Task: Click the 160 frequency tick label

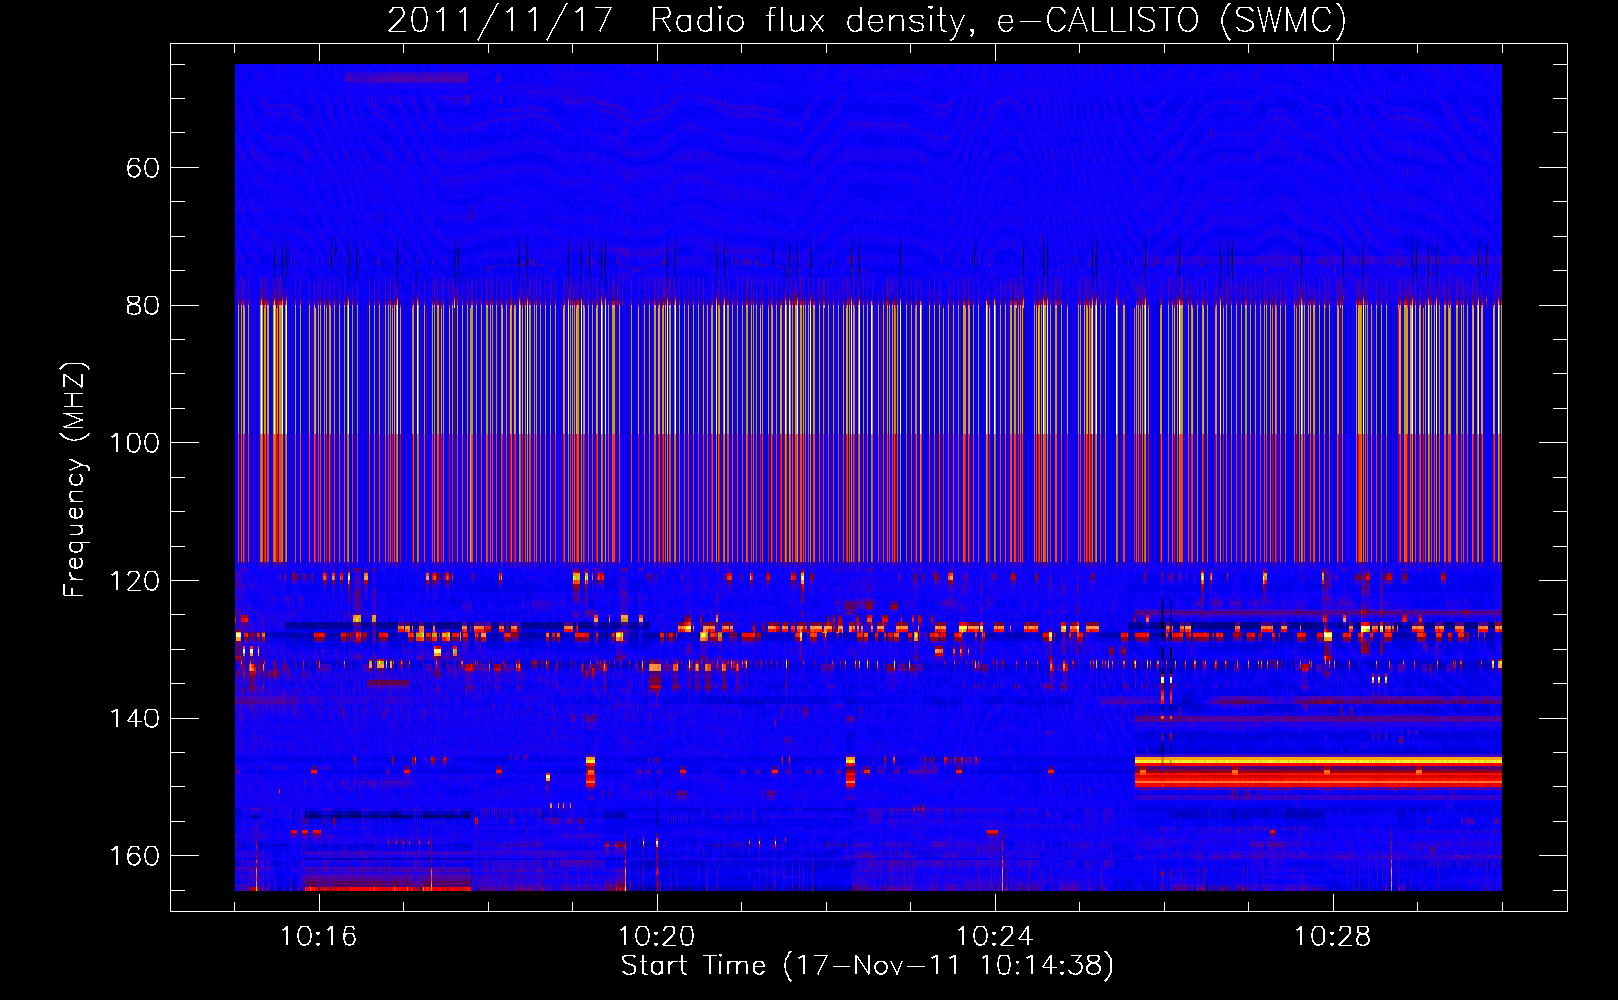Action: 135,856
